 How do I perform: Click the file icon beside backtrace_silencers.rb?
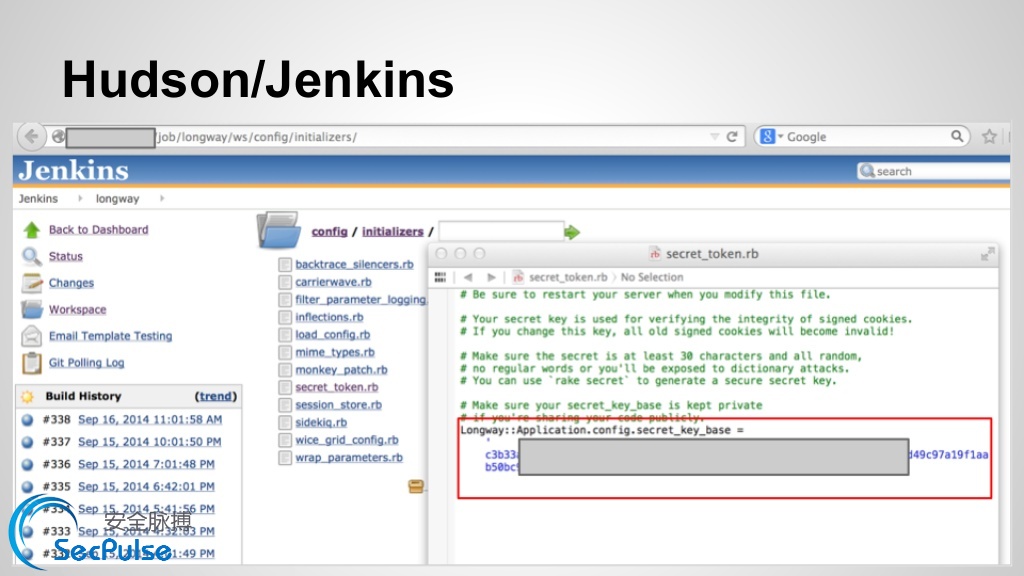coord(285,264)
